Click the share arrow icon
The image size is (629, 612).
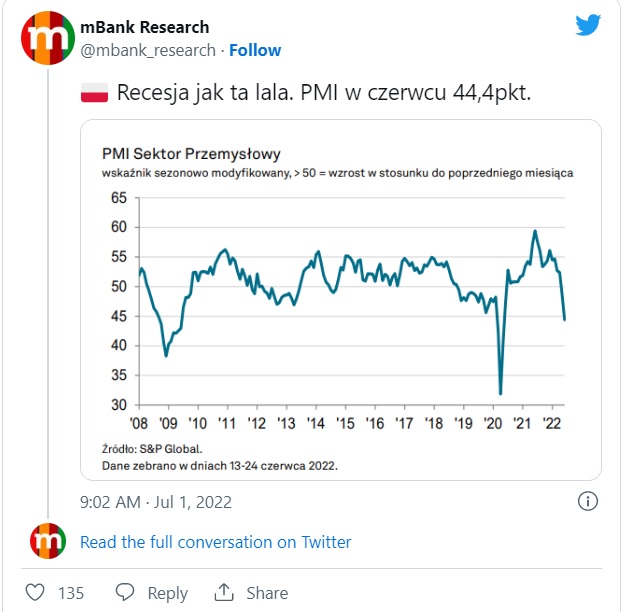225,592
